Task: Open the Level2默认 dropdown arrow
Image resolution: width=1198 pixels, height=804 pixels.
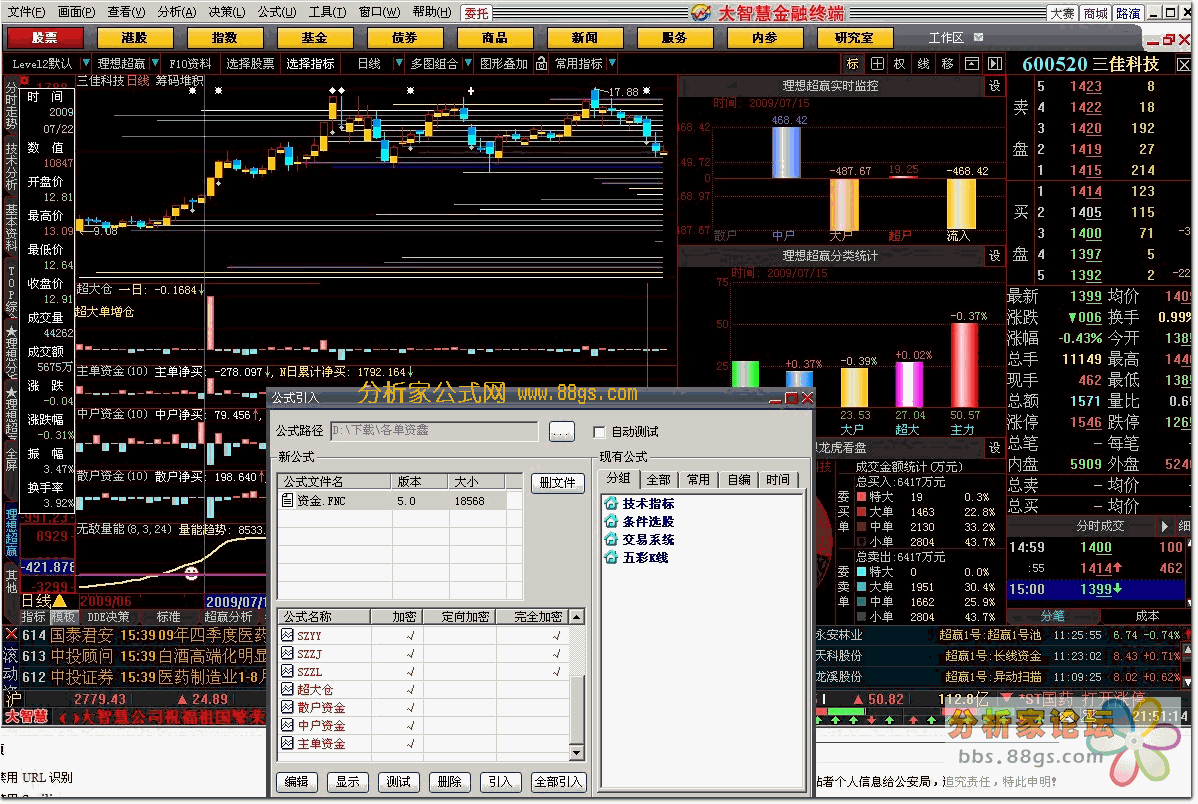Action: [86, 63]
